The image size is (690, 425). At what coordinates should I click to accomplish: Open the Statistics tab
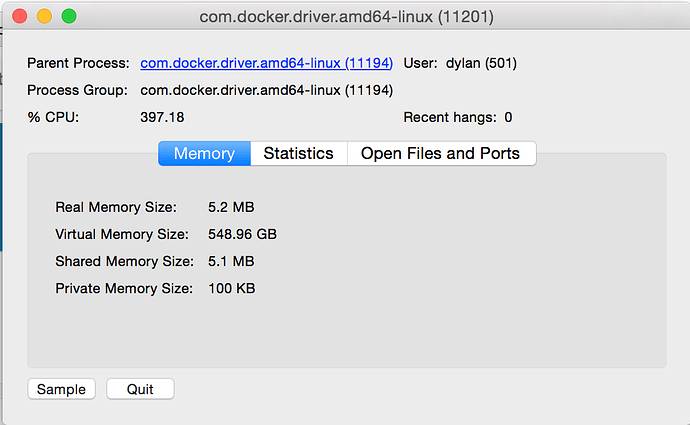(x=298, y=153)
